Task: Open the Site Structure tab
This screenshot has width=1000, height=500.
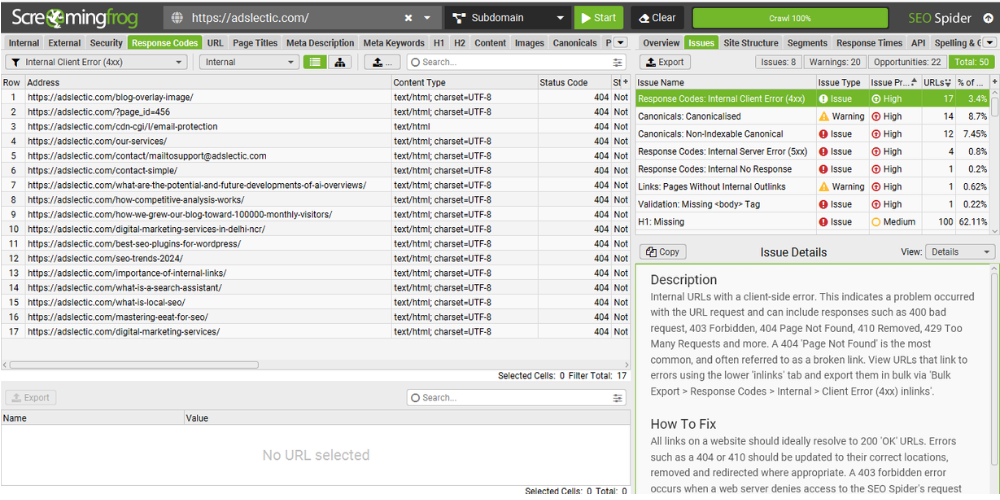Action: 751,43
